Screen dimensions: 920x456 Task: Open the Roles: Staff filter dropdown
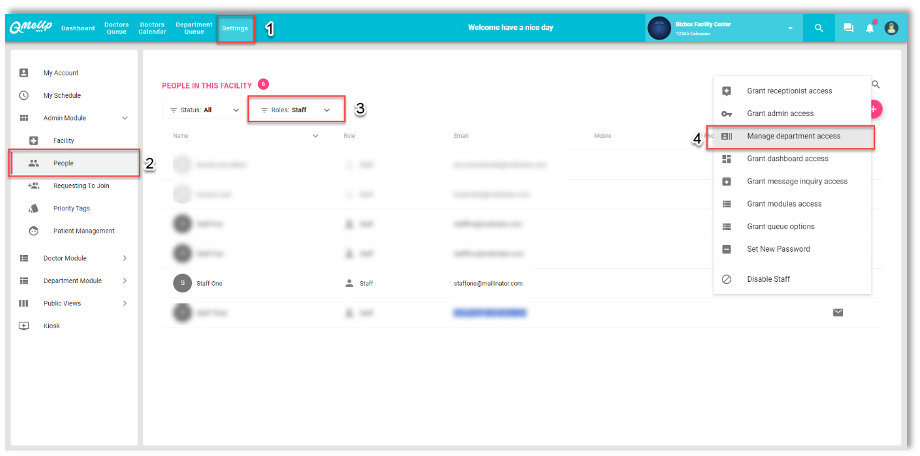pyautogui.click(x=296, y=110)
